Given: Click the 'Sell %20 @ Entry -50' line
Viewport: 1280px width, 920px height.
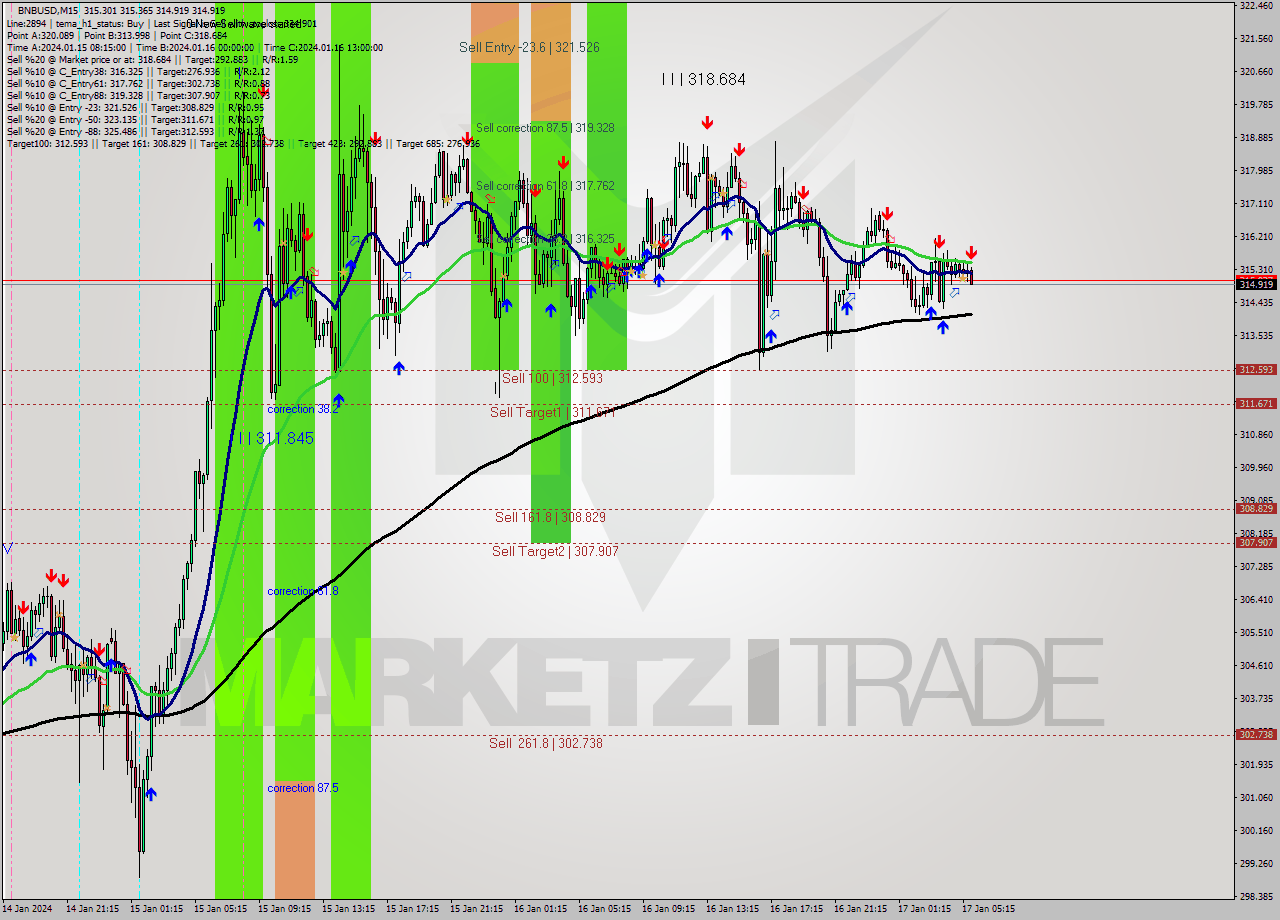Looking at the screenshot, I should click(x=135, y=119).
